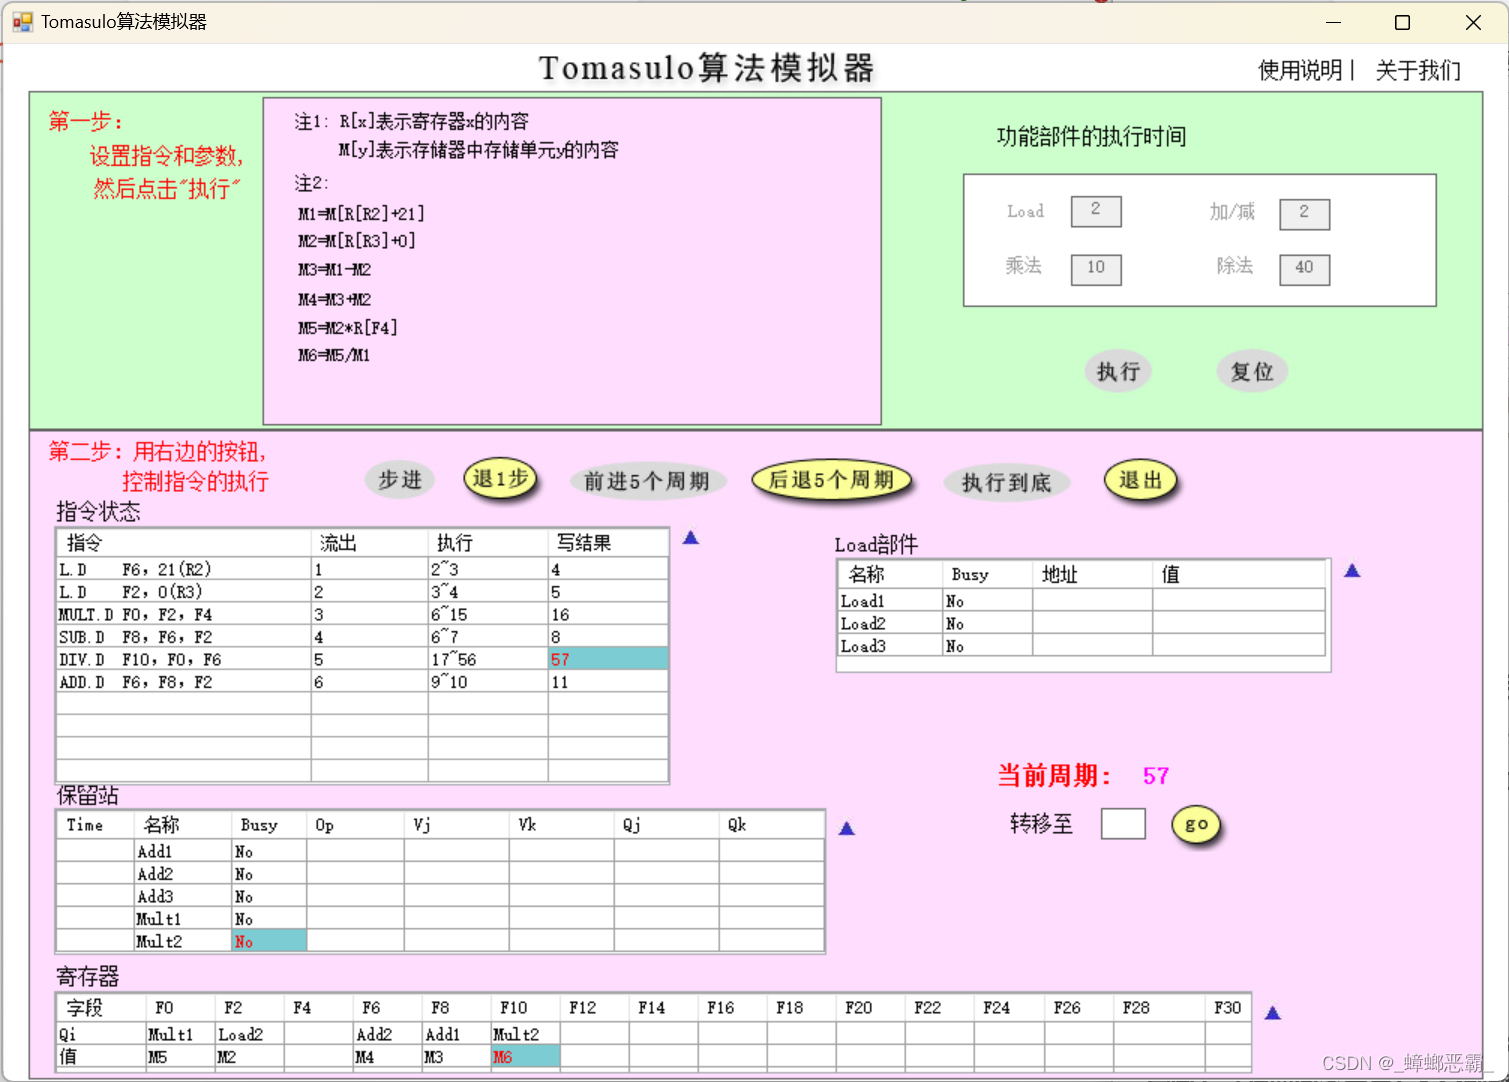Click the note line M1=M[R[R2]+21]
Image resolution: width=1509 pixels, height=1082 pixels.
(361, 213)
